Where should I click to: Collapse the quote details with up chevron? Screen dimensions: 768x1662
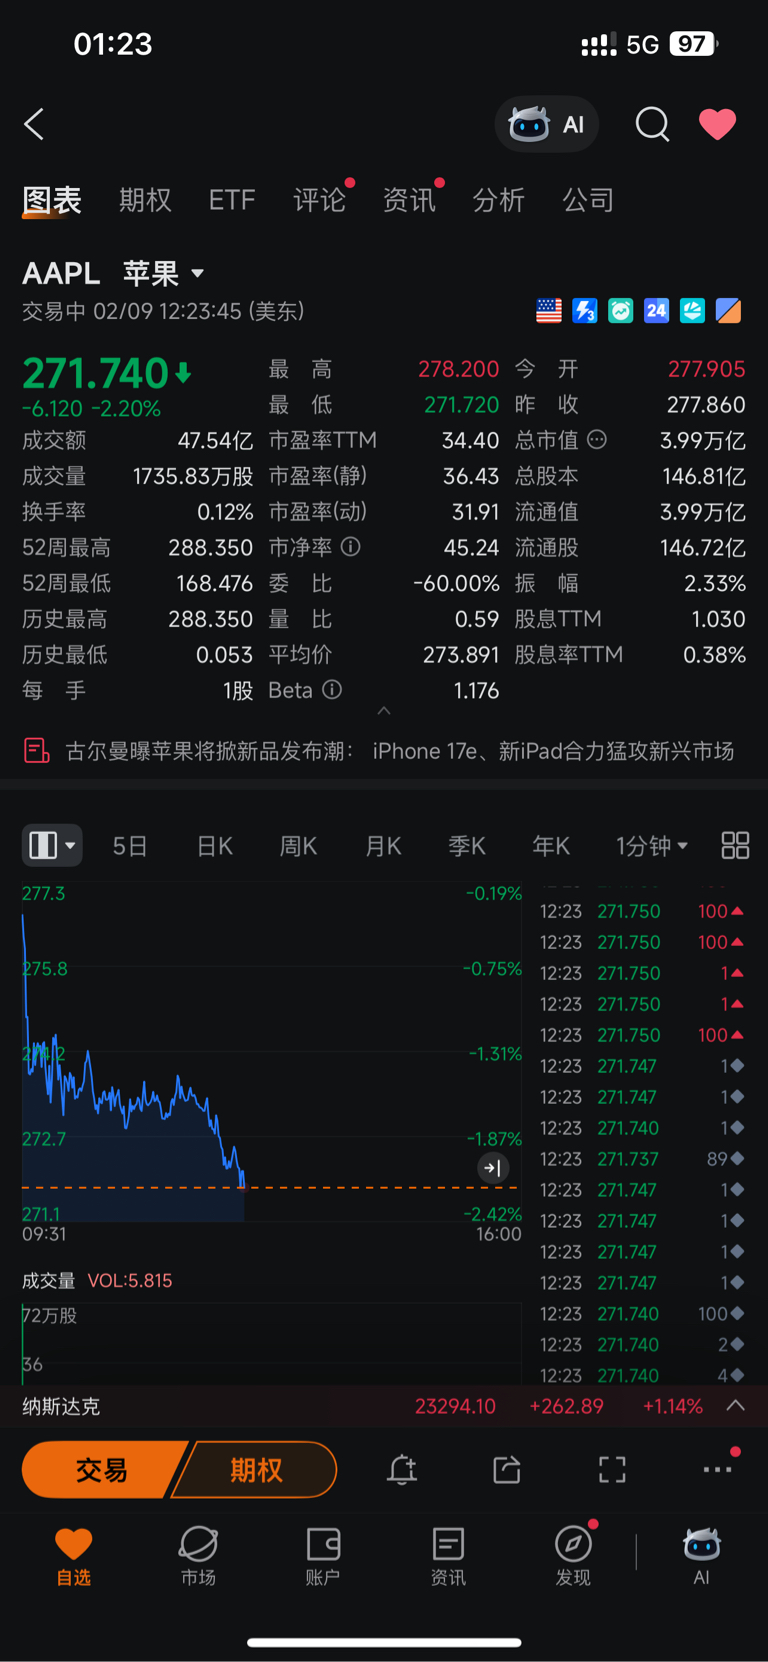click(x=384, y=711)
